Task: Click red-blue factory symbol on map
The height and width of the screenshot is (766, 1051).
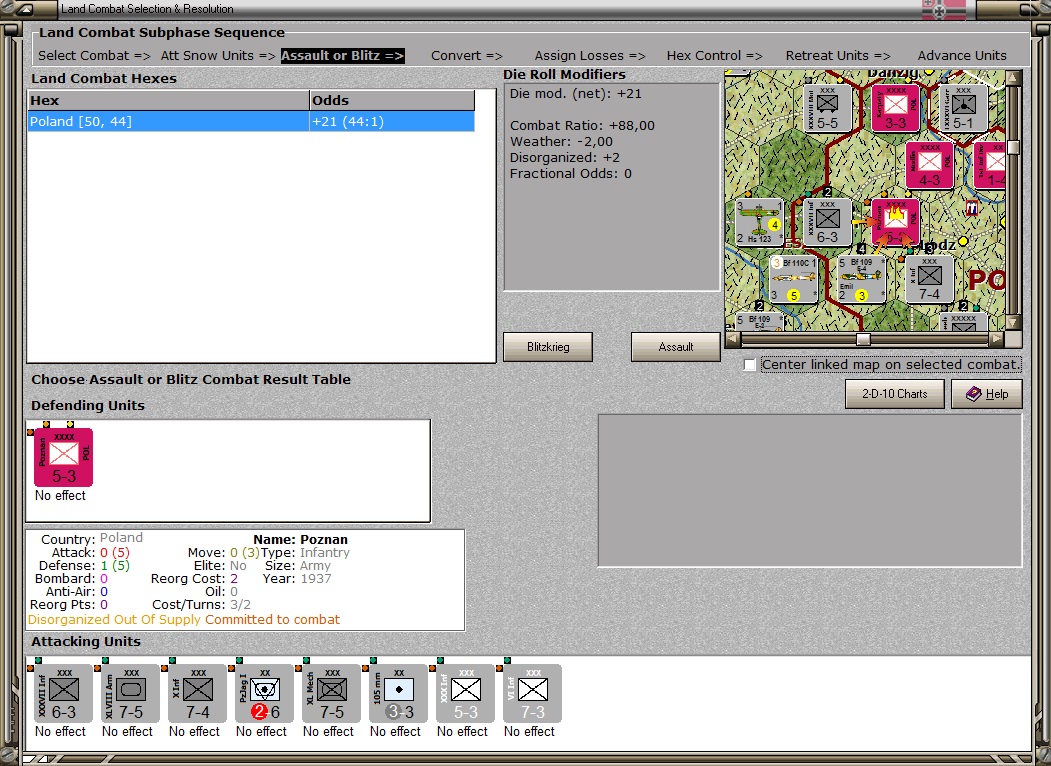Action: point(972,209)
